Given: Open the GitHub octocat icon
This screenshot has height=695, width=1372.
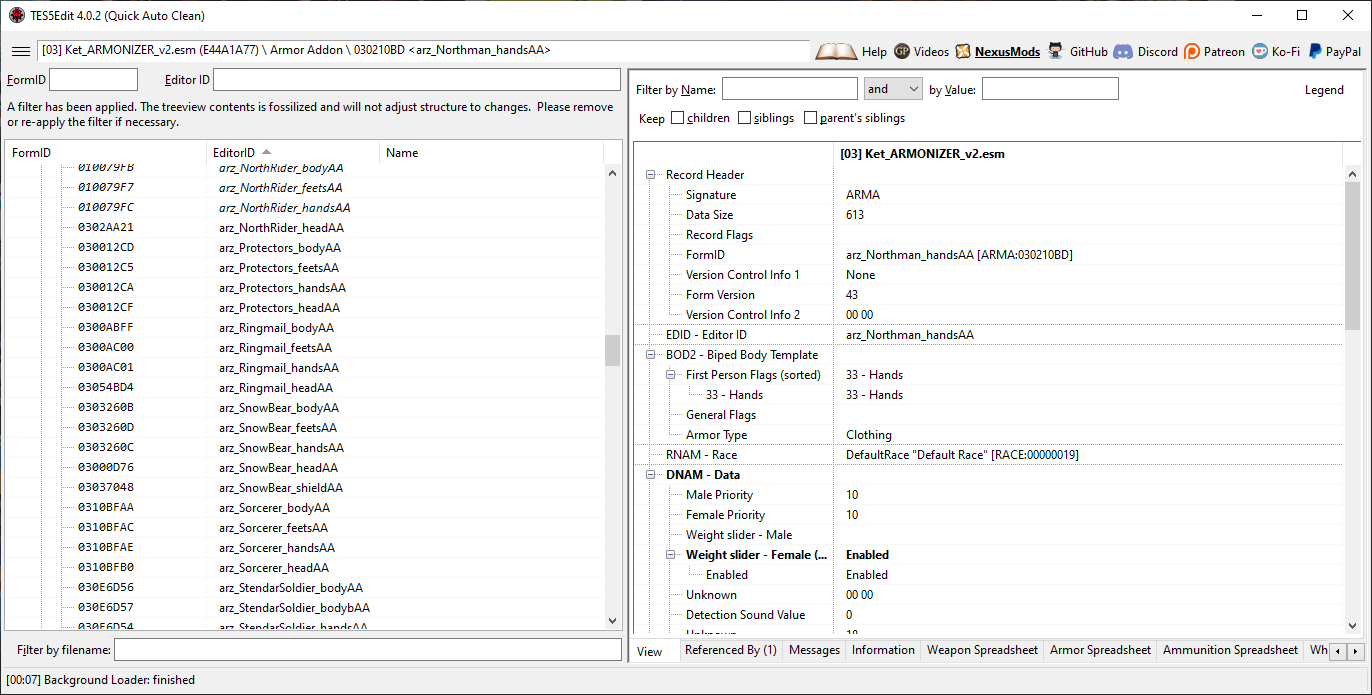Looking at the screenshot, I should 1056,51.
